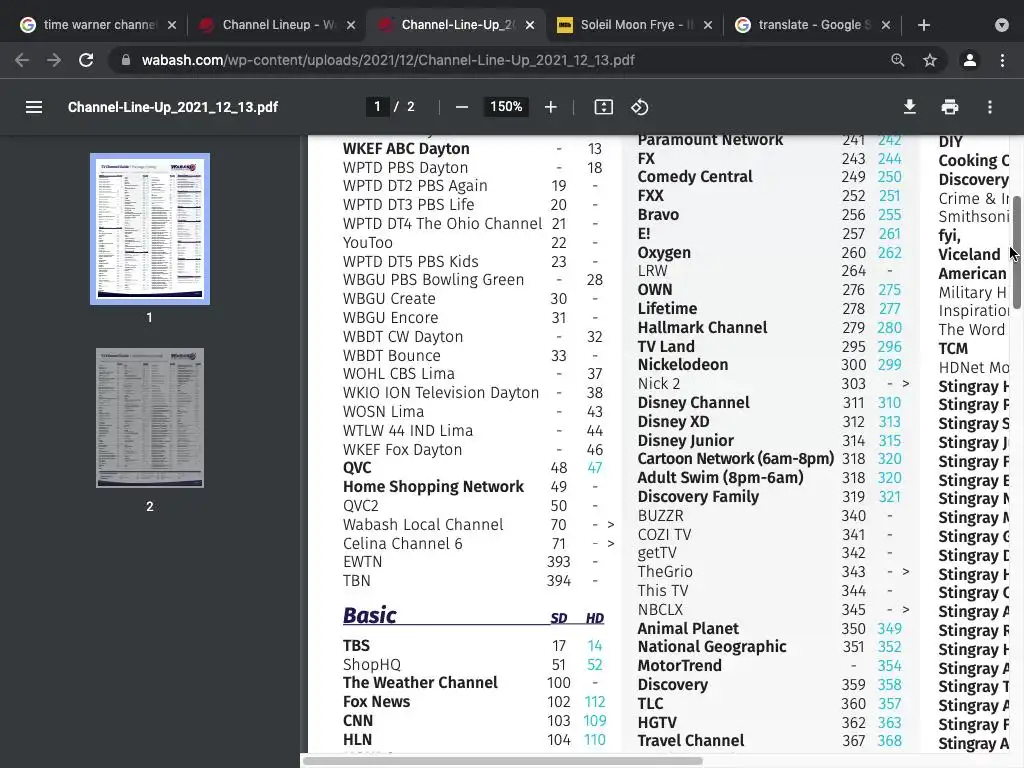Image resolution: width=1024 pixels, height=768 pixels.
Task: Download the PDF file
Action: (x=909, y=107)
